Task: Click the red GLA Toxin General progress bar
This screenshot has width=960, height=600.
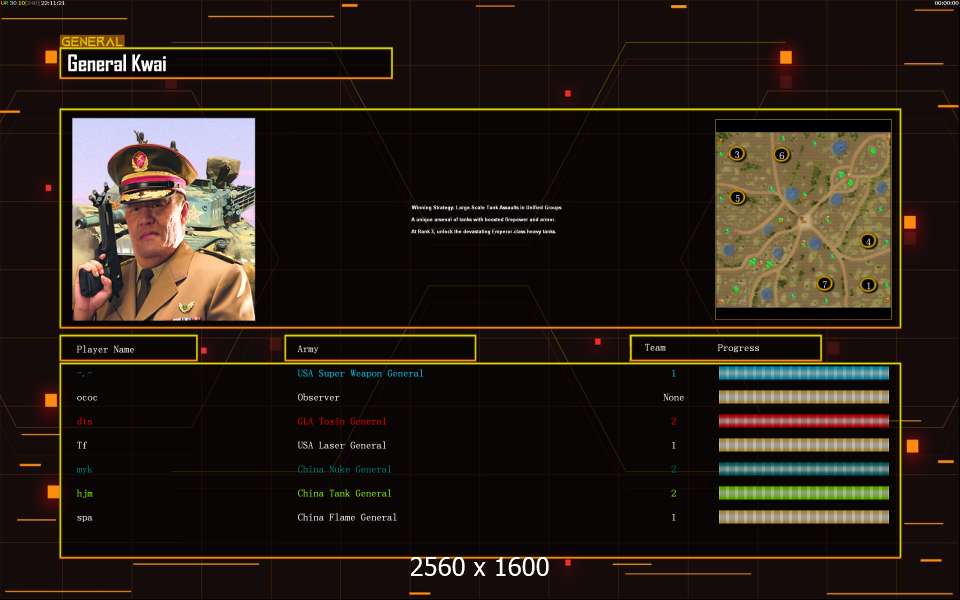Action: (x=804, y=421)
